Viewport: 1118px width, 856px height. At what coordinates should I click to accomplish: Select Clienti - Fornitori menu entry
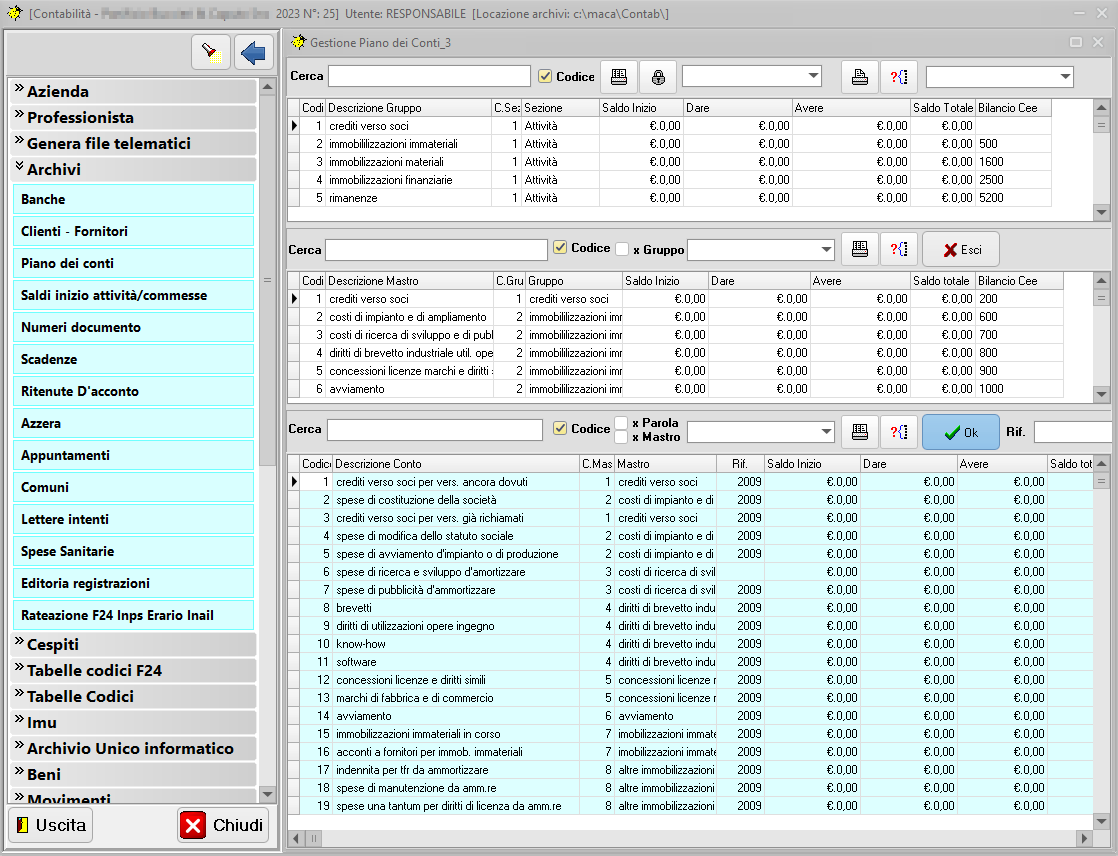(x=134, y=232)
